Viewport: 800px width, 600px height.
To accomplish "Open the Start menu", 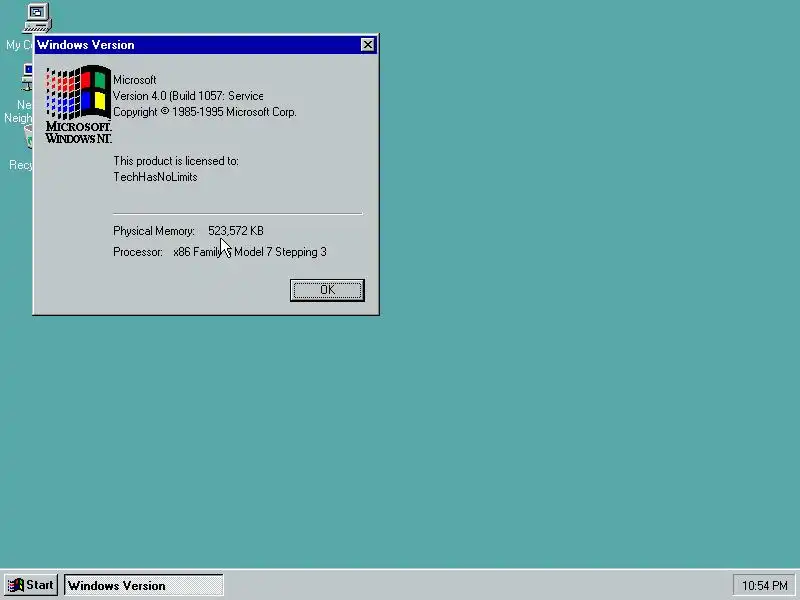I will [x=31, y=585].
